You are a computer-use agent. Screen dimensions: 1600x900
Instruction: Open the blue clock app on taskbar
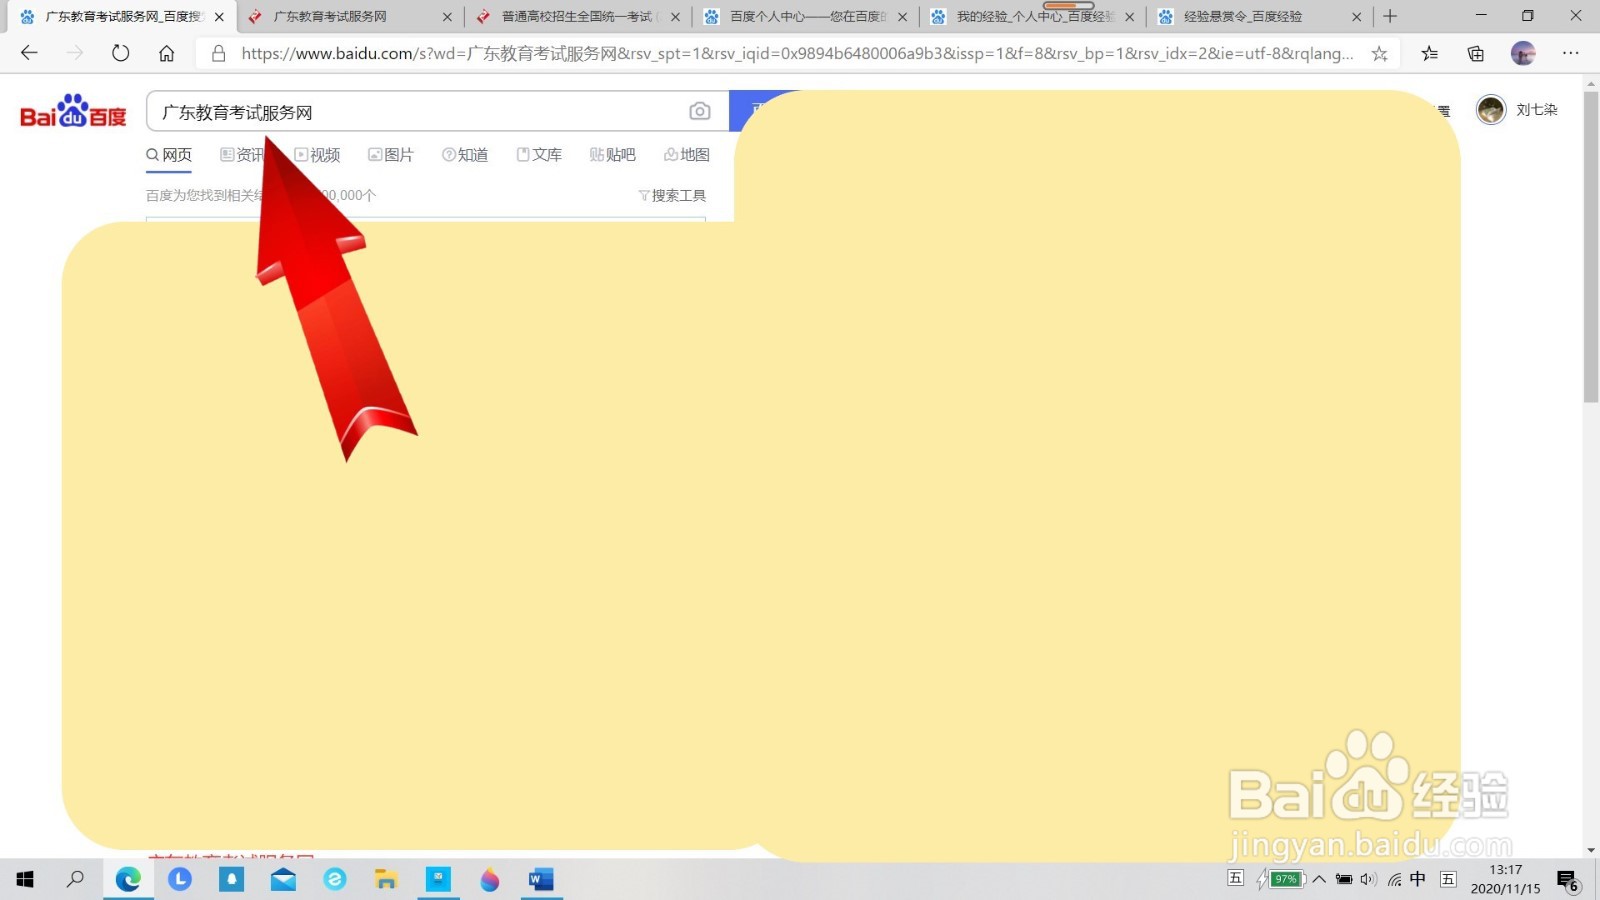[180, 879]
